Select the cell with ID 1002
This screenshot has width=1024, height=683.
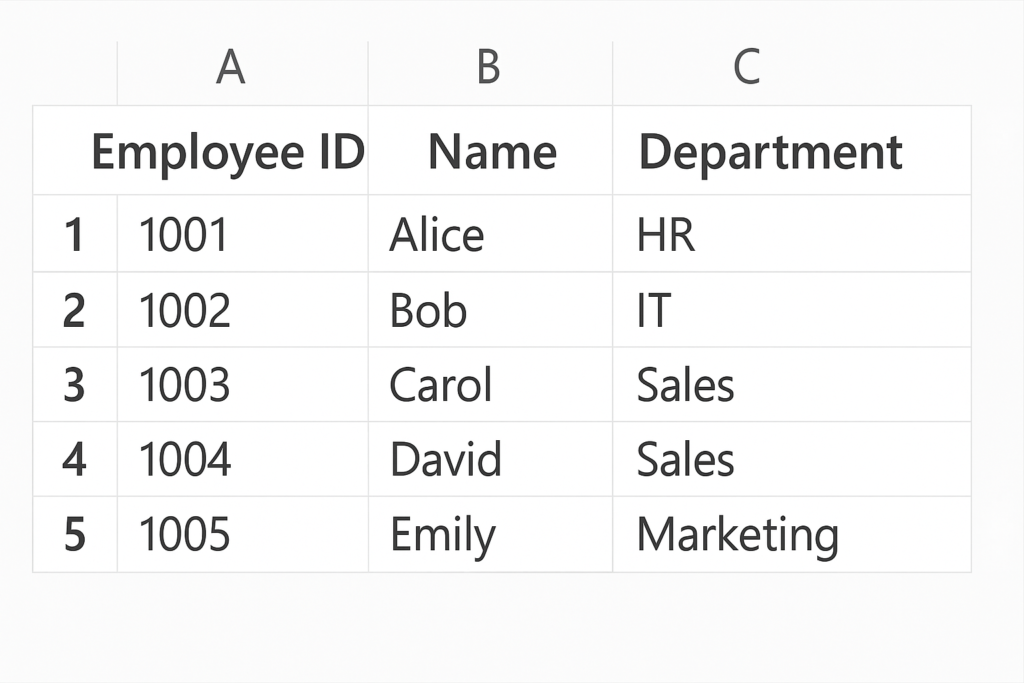point(184,310)
